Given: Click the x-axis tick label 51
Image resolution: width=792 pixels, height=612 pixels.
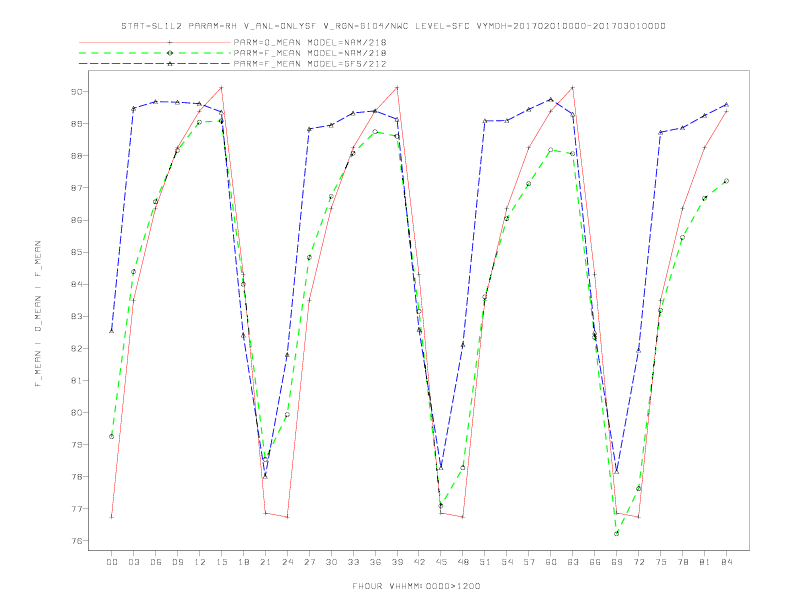Looking at the screenshot, I should [x=485, y=562].
